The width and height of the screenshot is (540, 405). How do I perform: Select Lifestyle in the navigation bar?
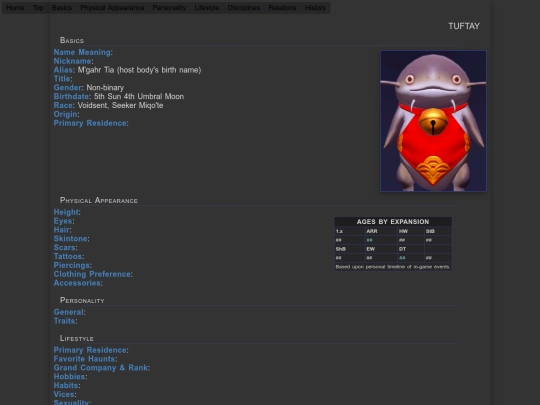(x=207, y=8)
